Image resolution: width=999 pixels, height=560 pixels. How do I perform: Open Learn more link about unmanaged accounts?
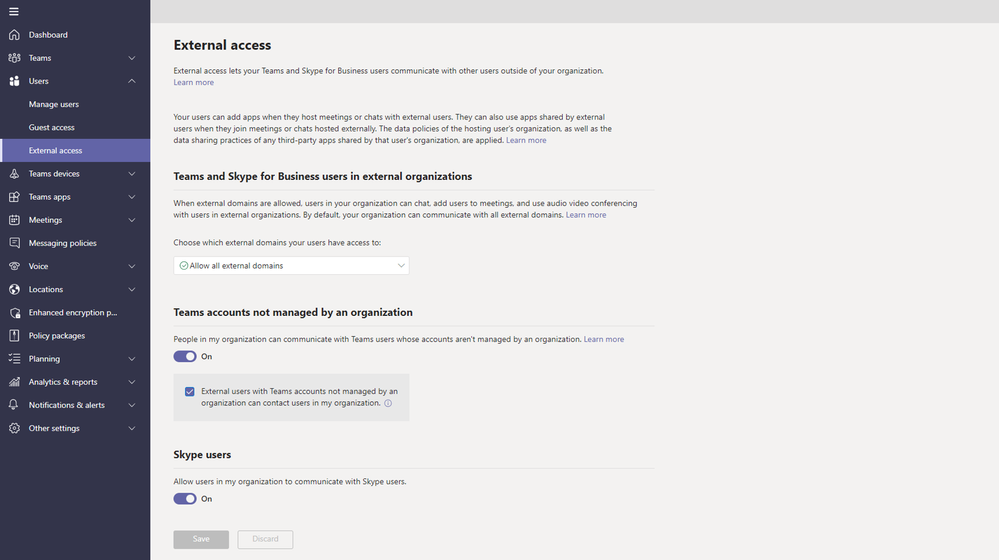pyautogui.click(x=604, y=339)
